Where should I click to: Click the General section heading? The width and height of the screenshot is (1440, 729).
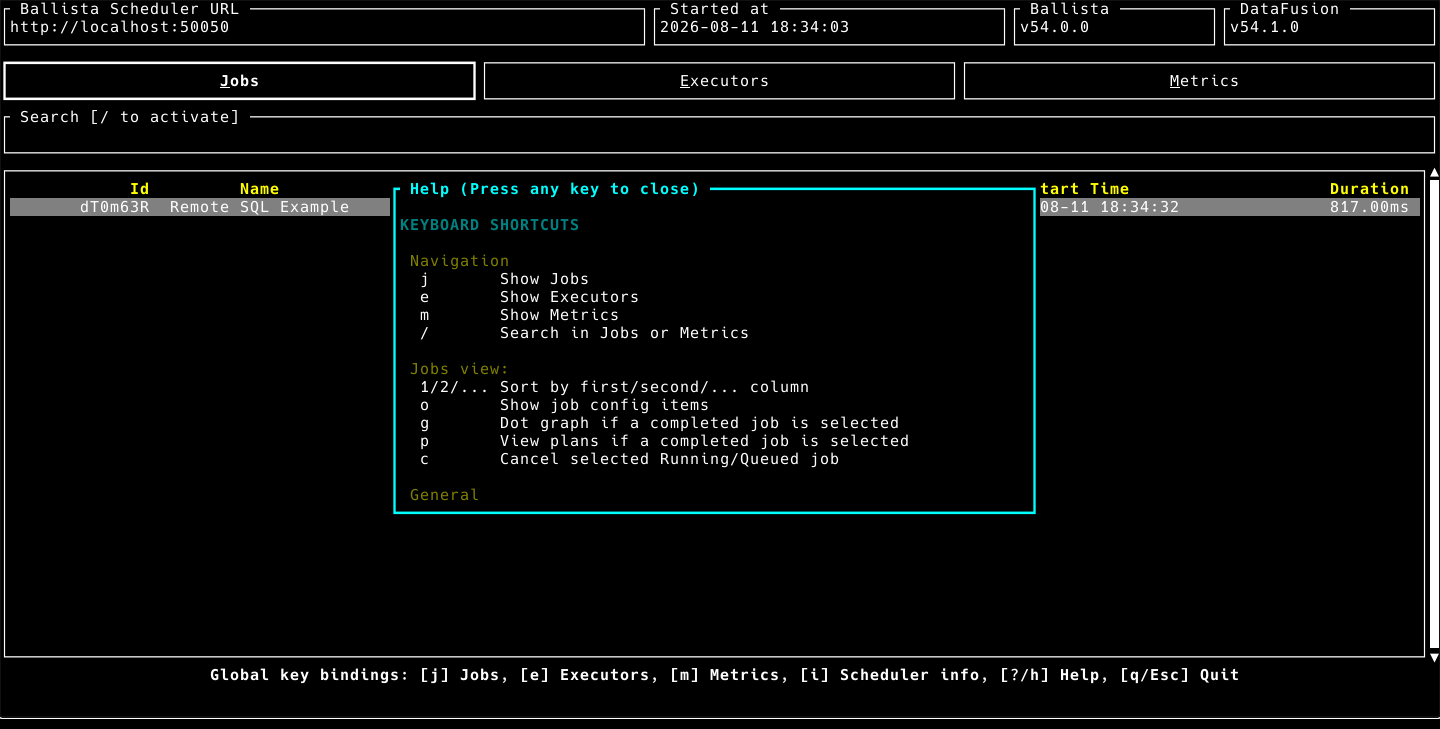click(x=445, y=495)
